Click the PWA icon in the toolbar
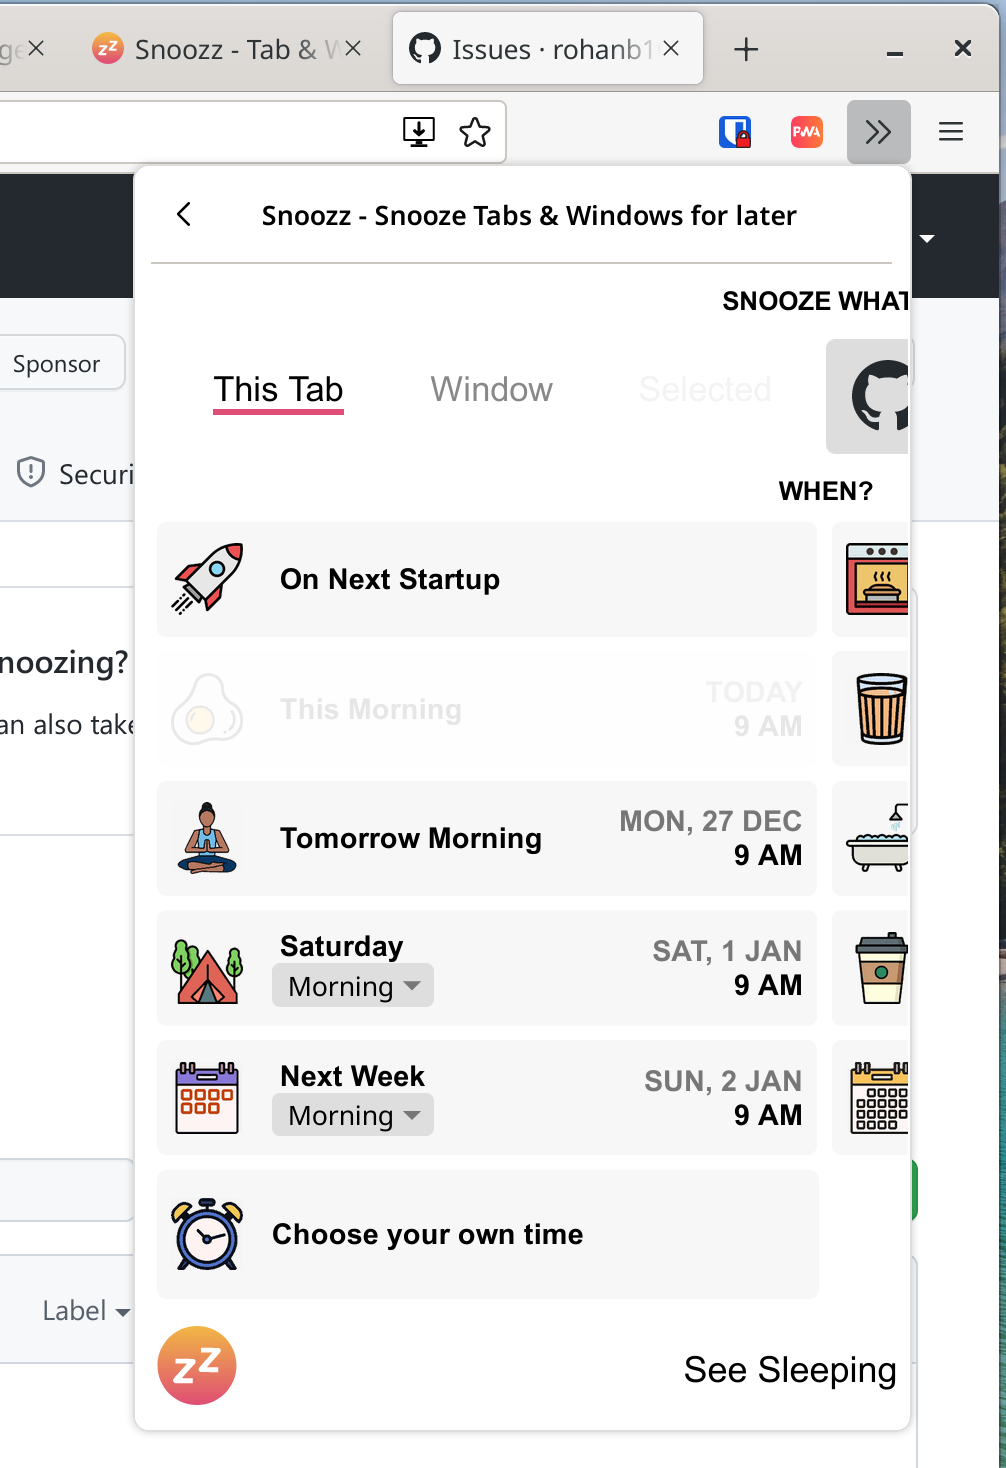This screenshot has height=1468, width=1006. [806, 131]
